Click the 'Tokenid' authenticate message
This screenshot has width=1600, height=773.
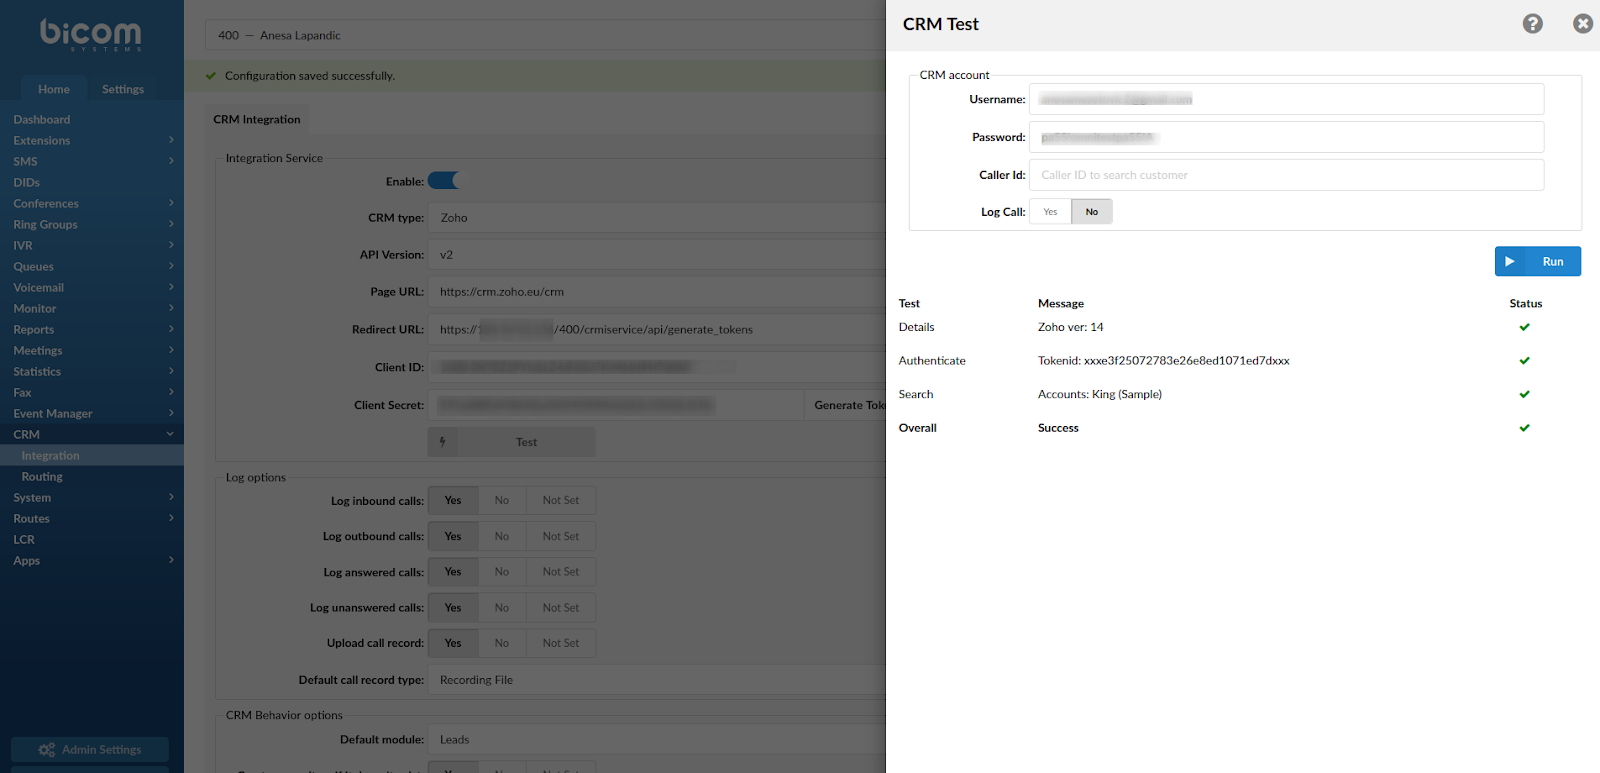[x=1163, y=361]
